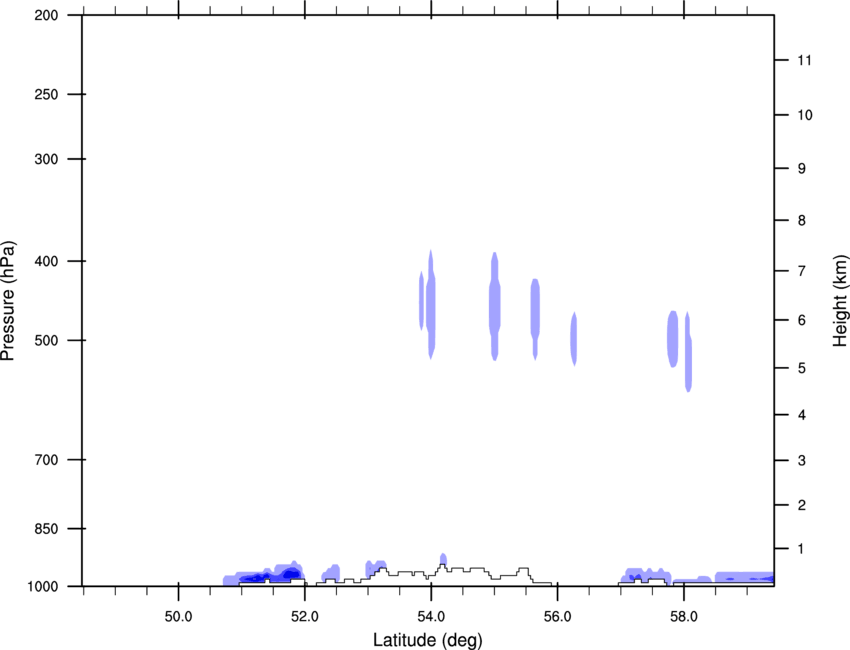Pick the 2 km height label

pos(802,505)
